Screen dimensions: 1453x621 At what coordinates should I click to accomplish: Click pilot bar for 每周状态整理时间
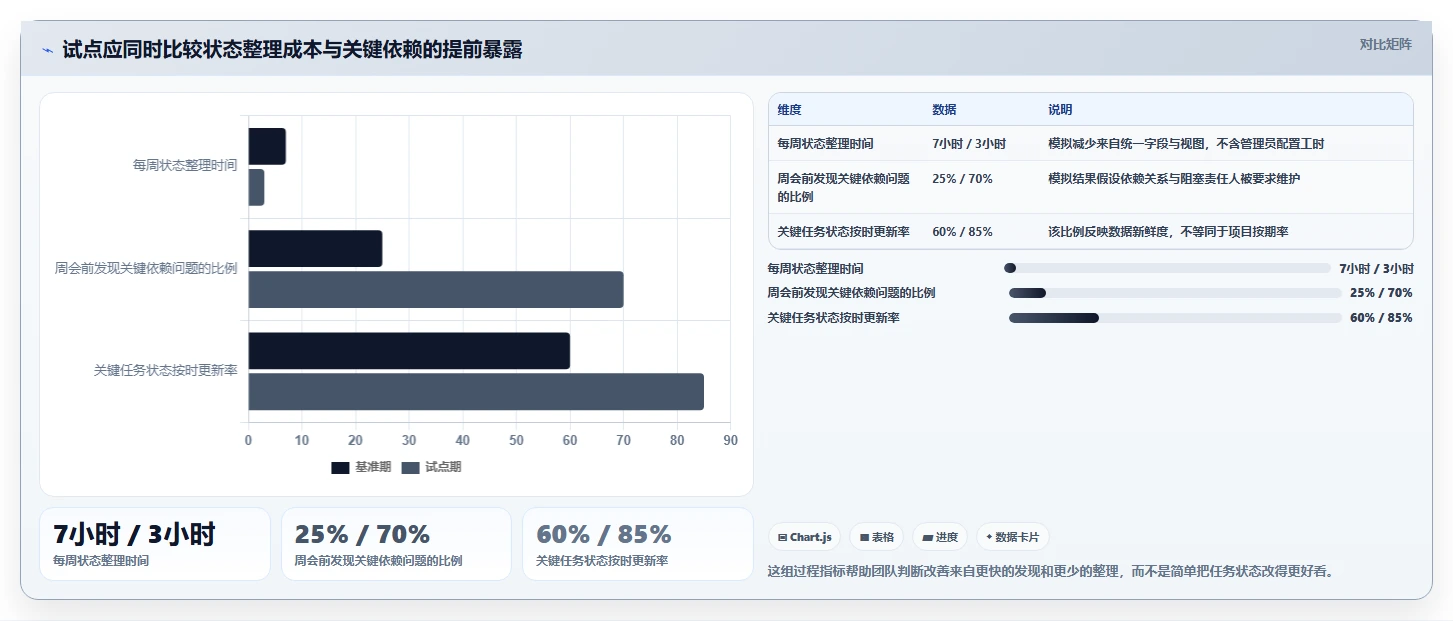click(x=256, y=188)
